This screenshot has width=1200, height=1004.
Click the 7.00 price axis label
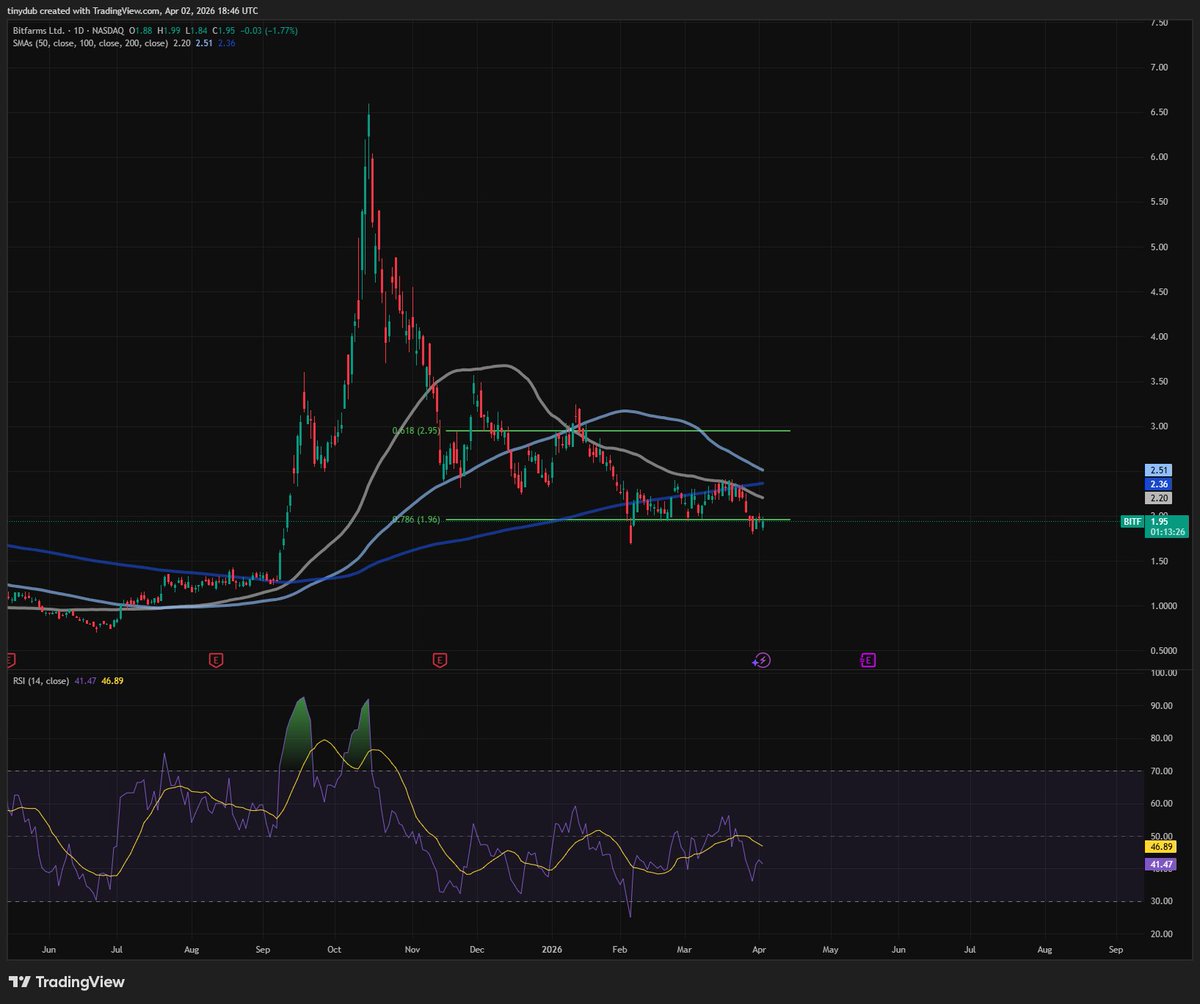[1160, 67]
